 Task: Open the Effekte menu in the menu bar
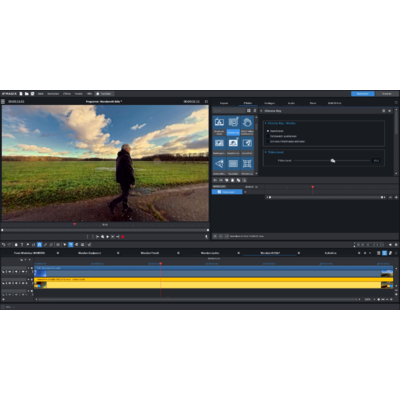[x=67, y=94]
